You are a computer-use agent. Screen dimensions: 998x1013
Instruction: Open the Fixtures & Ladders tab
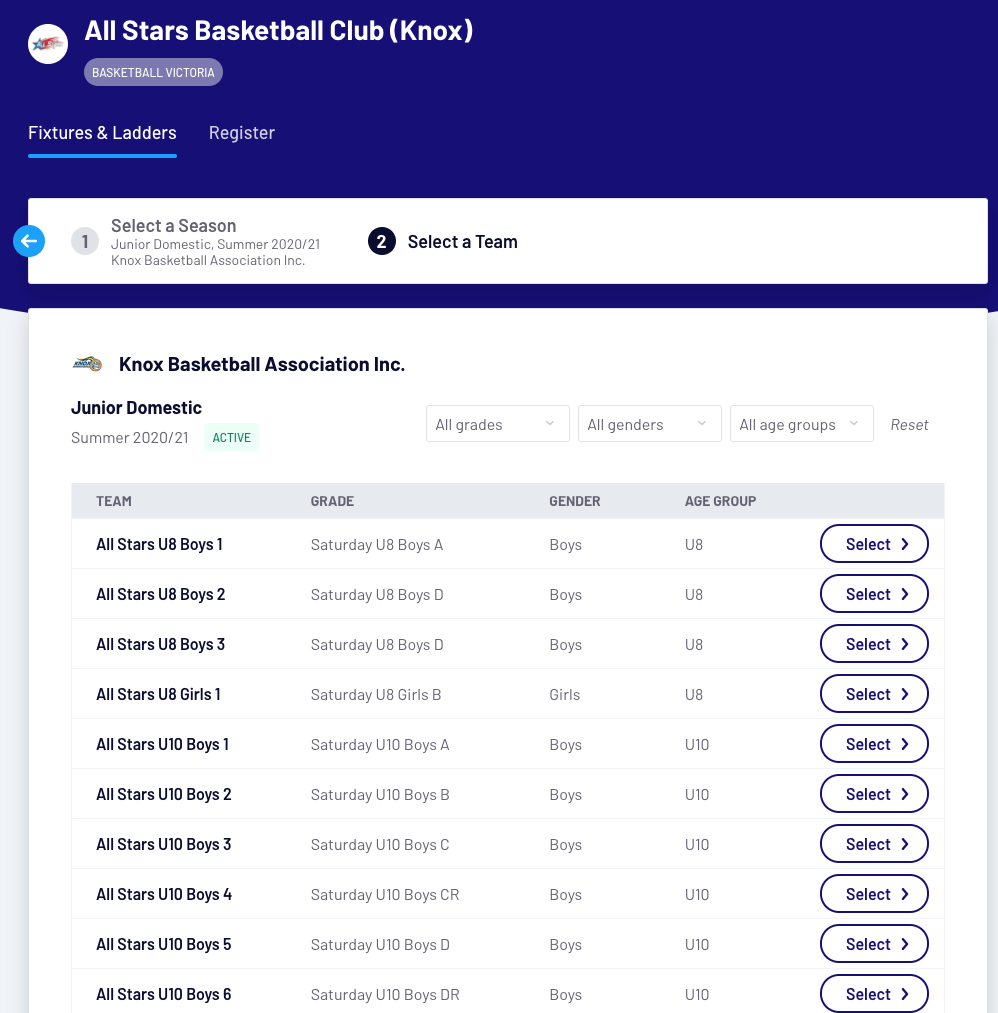[x=102, y=133]
